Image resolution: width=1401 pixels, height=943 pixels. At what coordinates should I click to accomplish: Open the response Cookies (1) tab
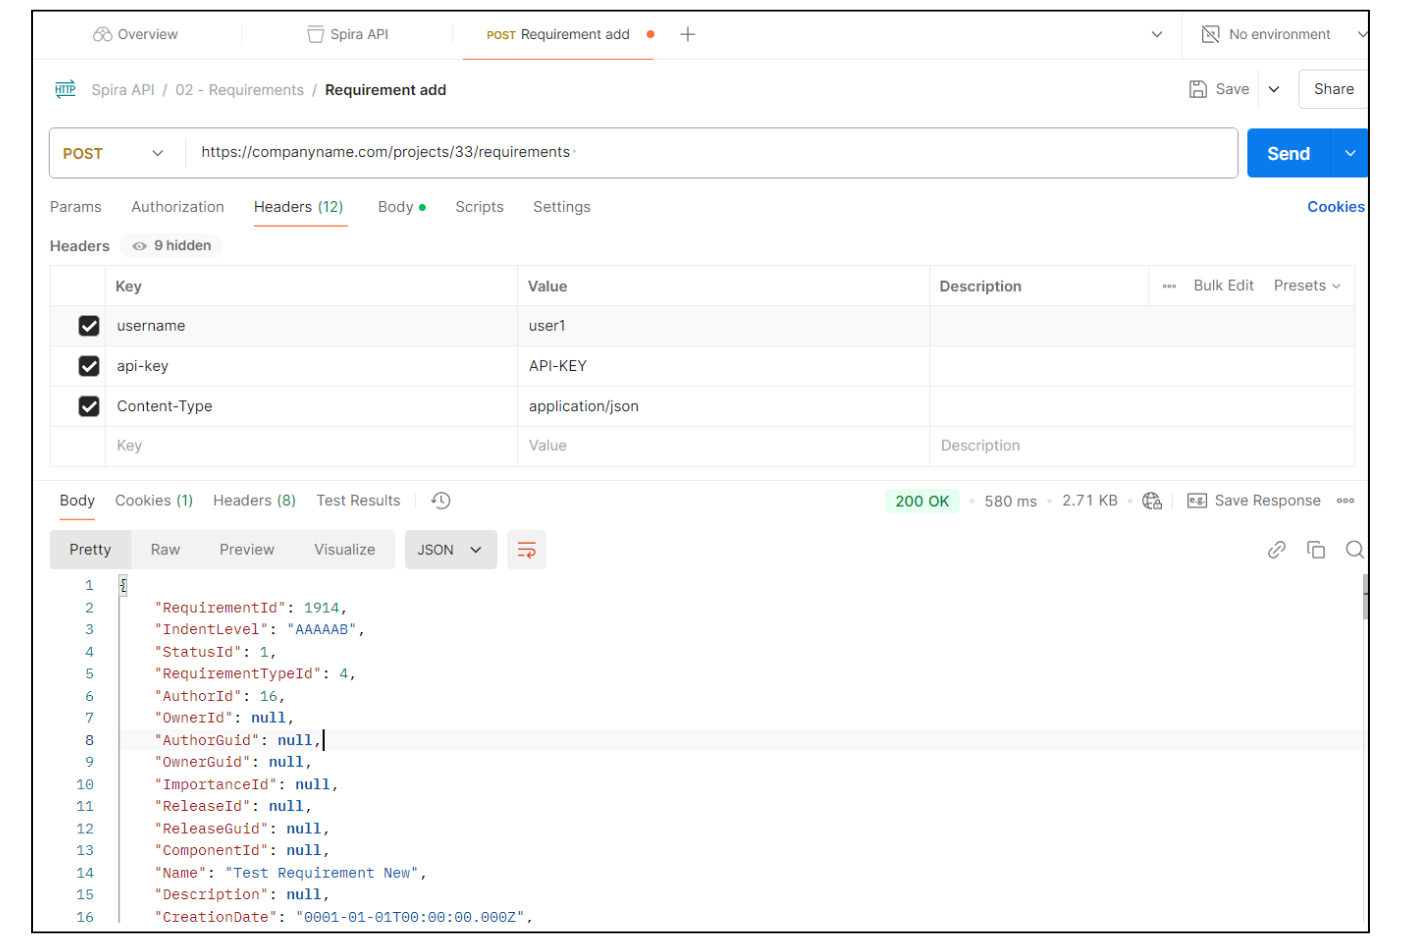[x=154, y=501]
